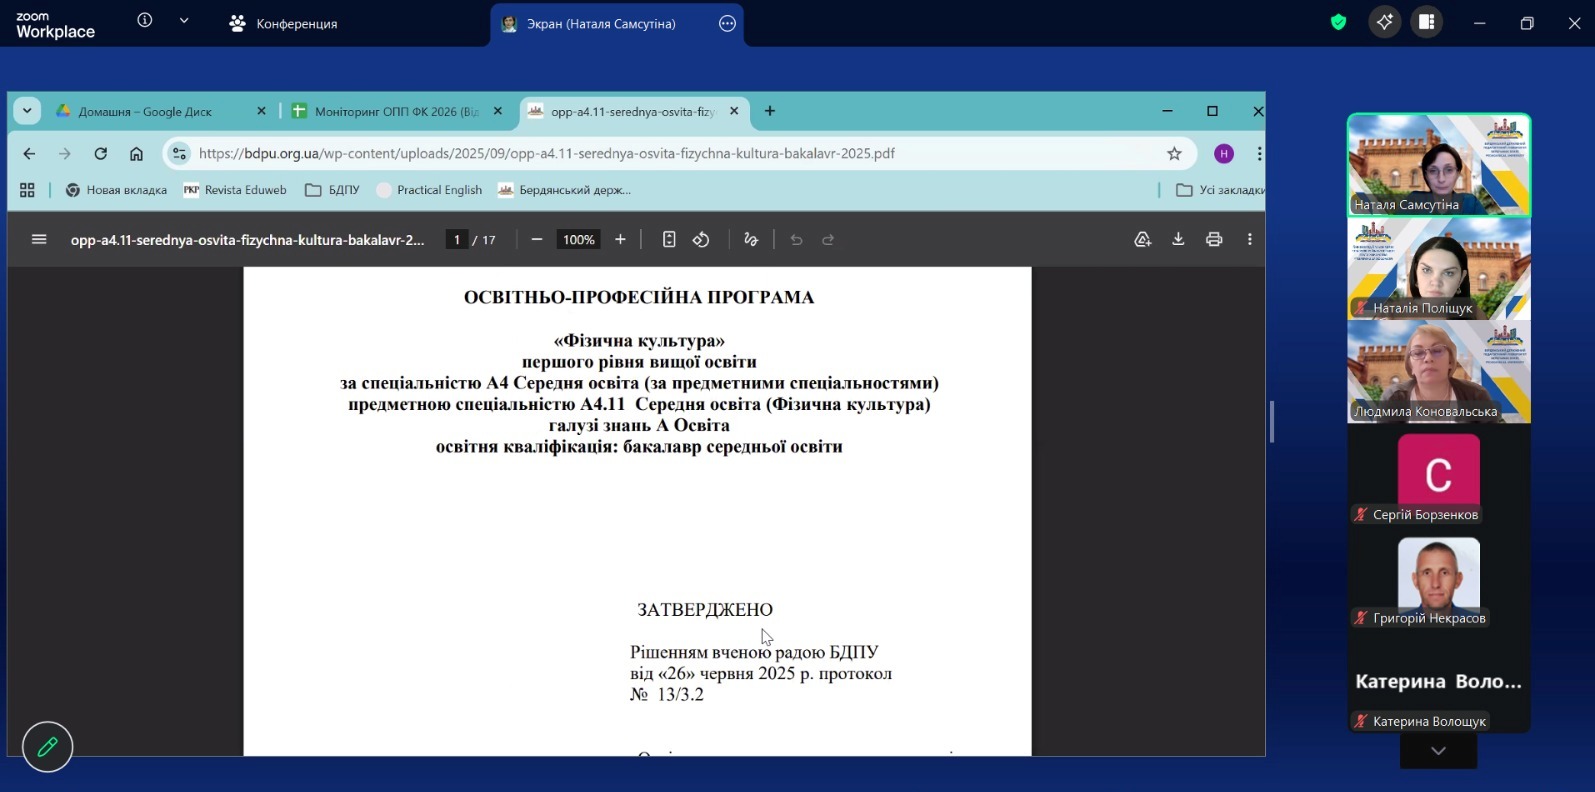This screenshot has width=1595, height=792.
Task: Open dropdown arrow next to Zoom info icon
Action: (184, 21)
